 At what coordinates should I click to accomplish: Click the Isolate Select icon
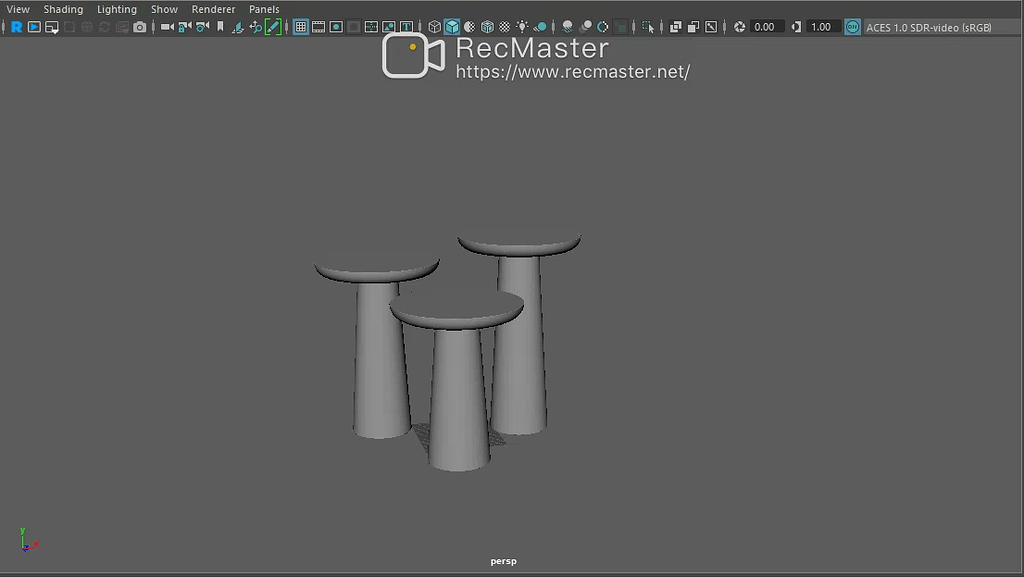pos(647,27)
